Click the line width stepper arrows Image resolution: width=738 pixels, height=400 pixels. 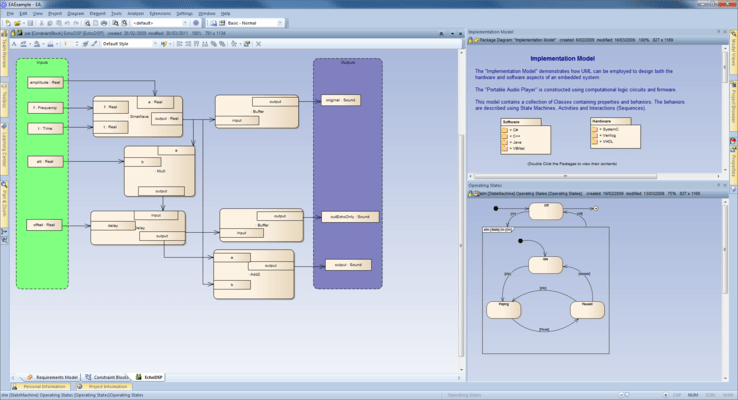coord(77,44)
